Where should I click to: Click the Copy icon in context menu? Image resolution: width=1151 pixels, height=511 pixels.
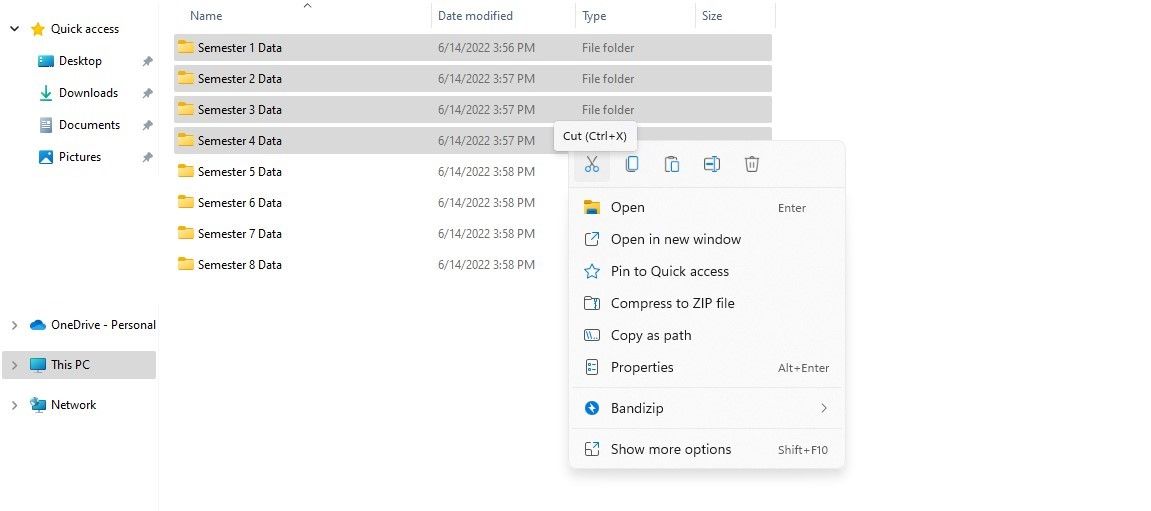(632, 164)
